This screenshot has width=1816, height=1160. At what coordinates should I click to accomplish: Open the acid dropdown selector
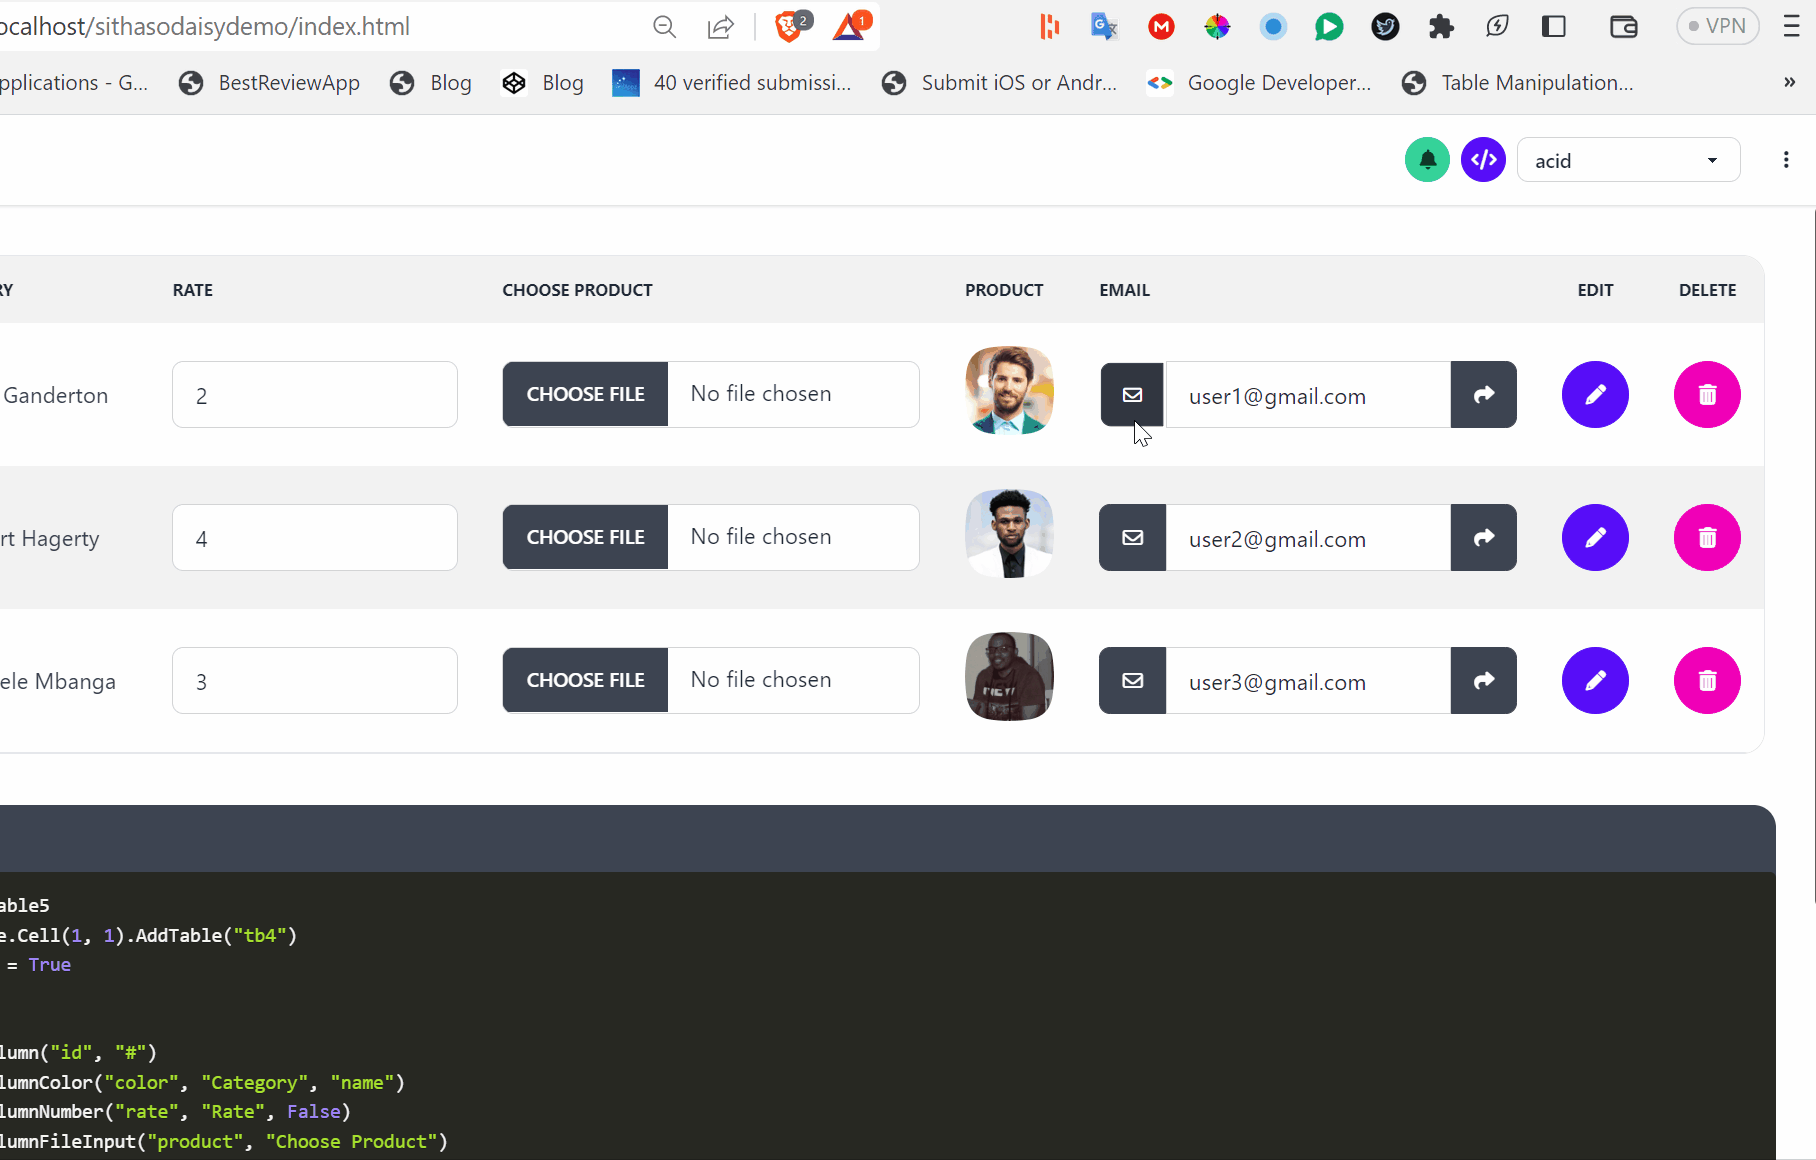1628,159
